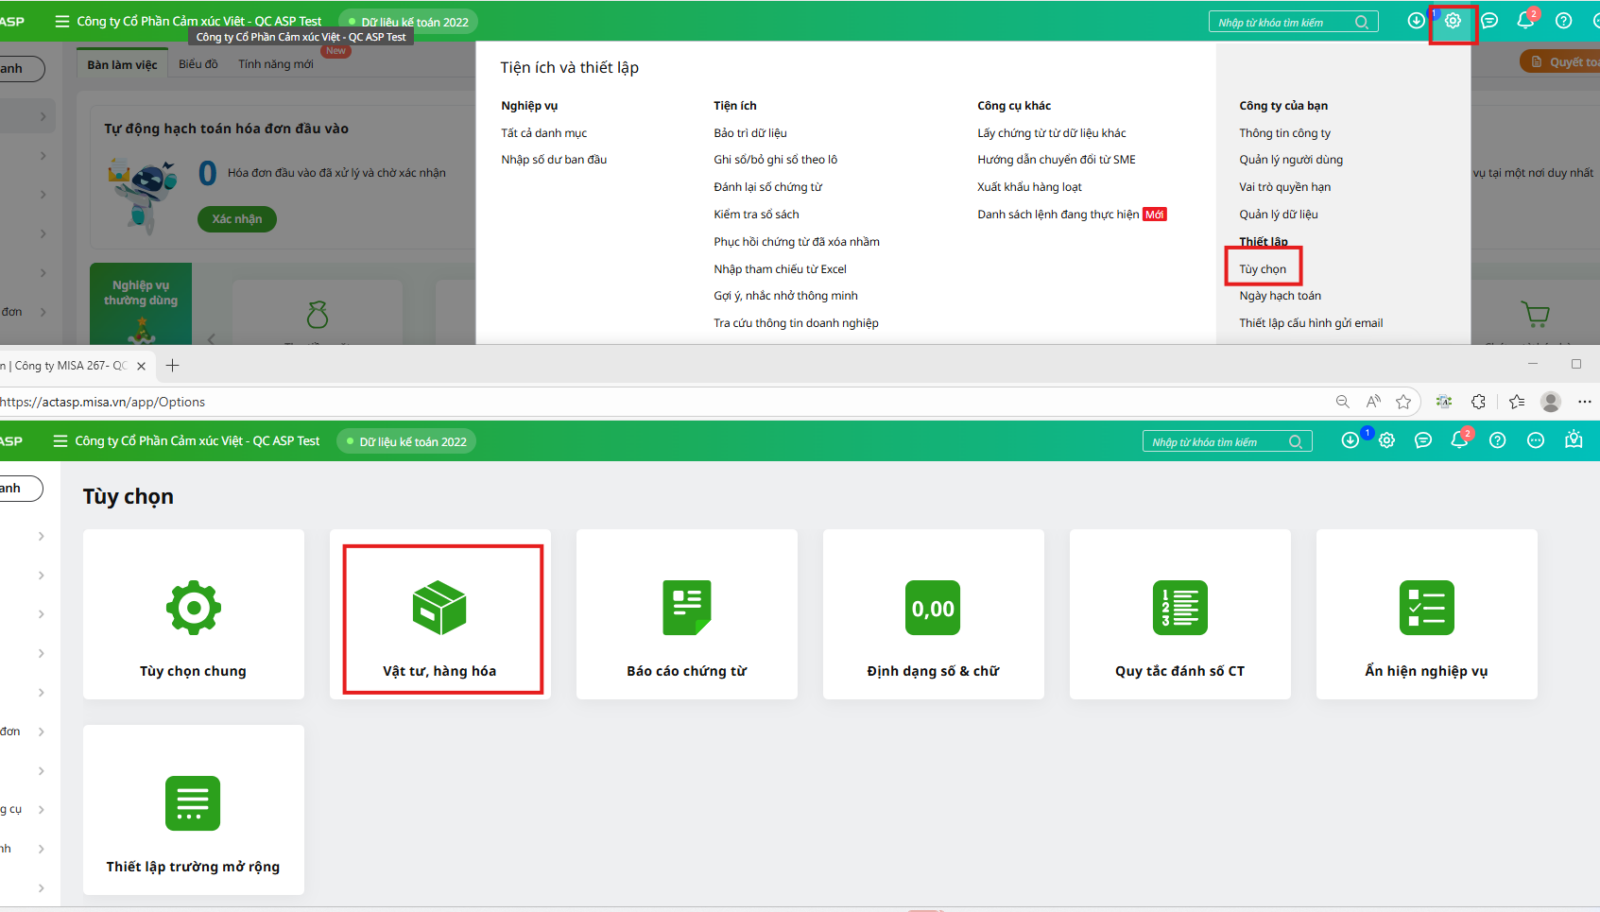Open Thiết lập trường mở rộng card

click(193, 810)
